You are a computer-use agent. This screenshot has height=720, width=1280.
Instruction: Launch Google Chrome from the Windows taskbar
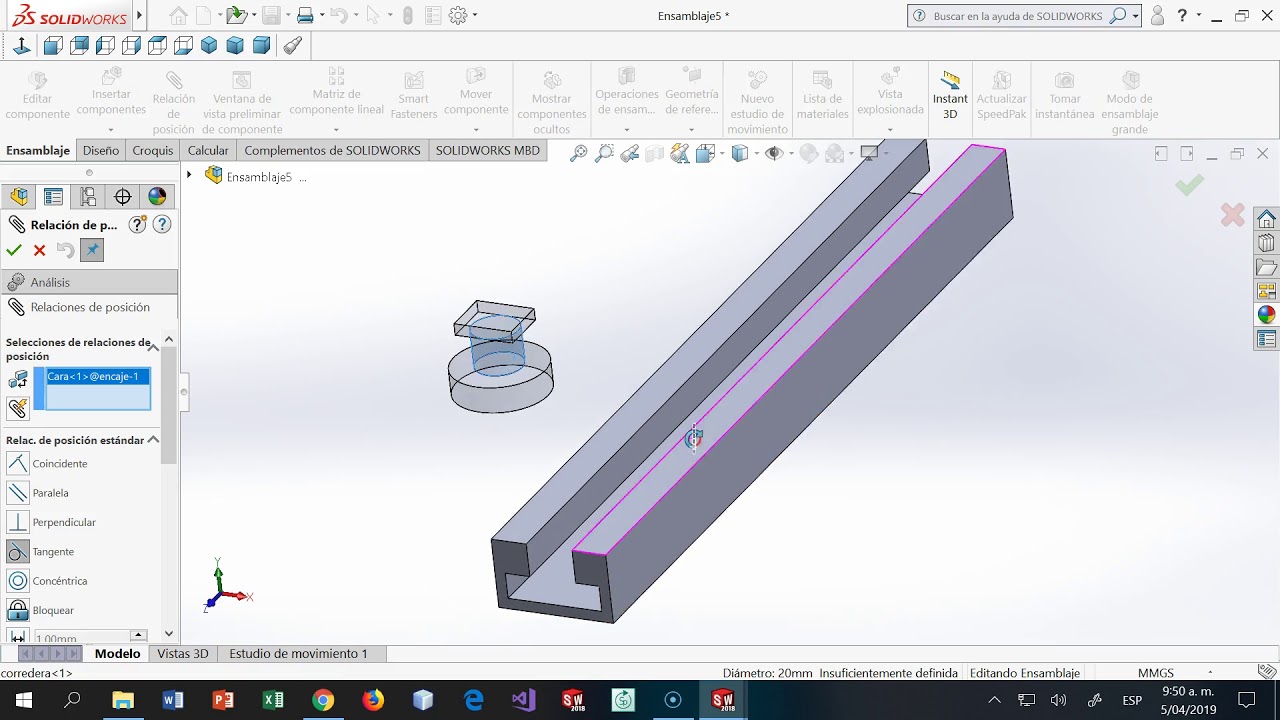(x=323, y=700)
